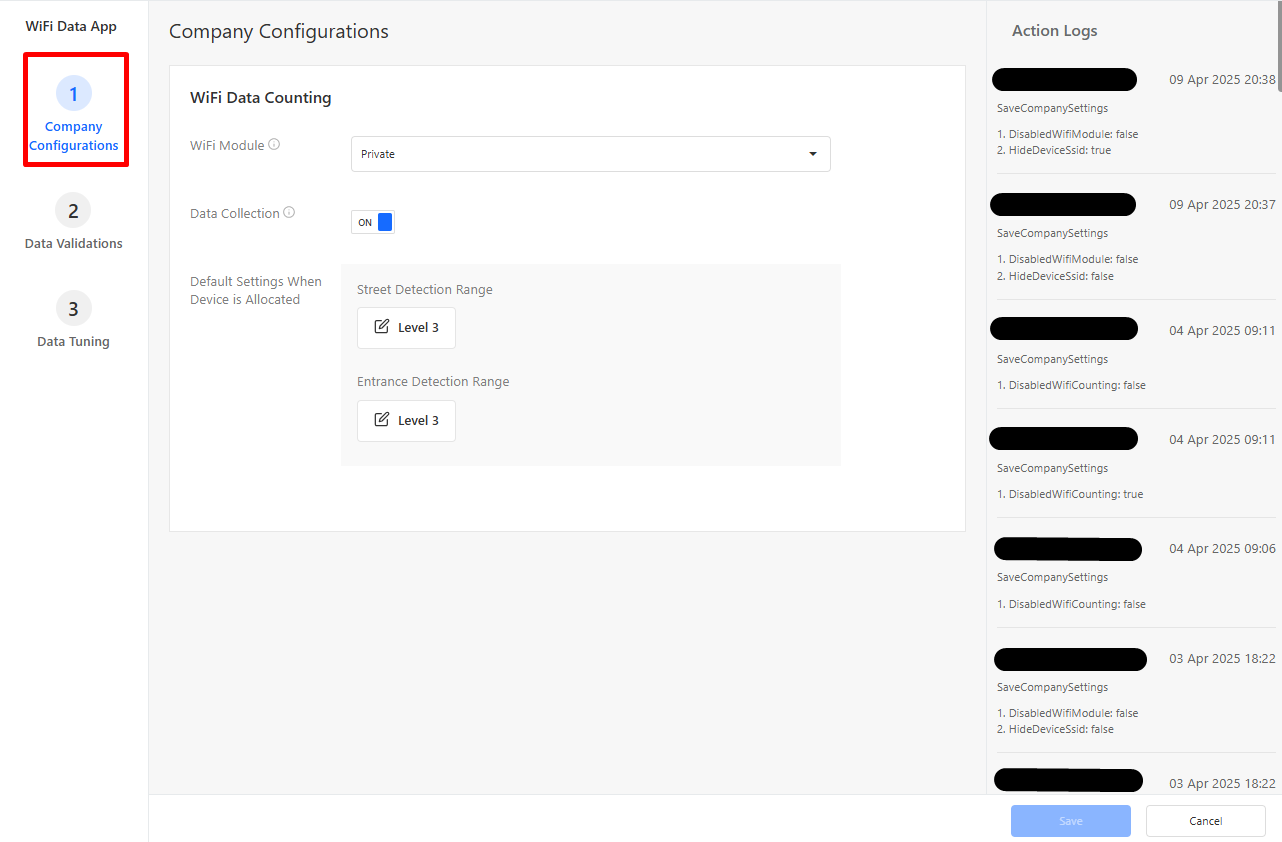This screenshot has height=842, width=1282.
Task: Click the Entrance Detection Range Level 3 text
Action: coord(418,421)
